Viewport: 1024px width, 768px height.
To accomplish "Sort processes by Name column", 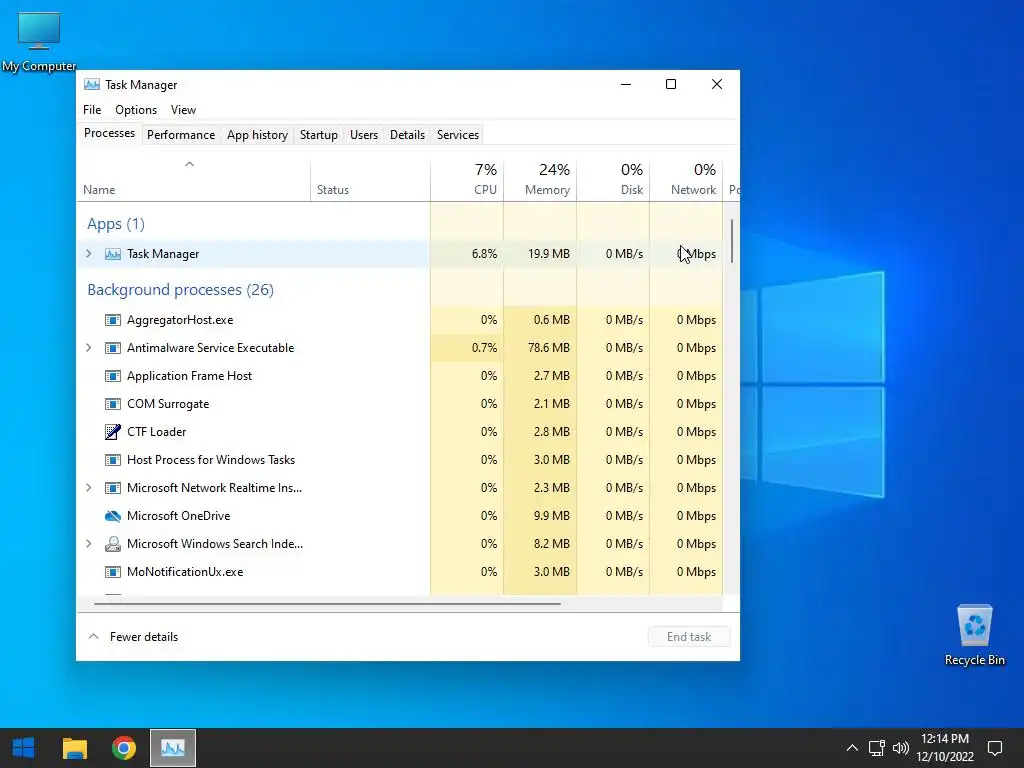I will click(193, 178).
